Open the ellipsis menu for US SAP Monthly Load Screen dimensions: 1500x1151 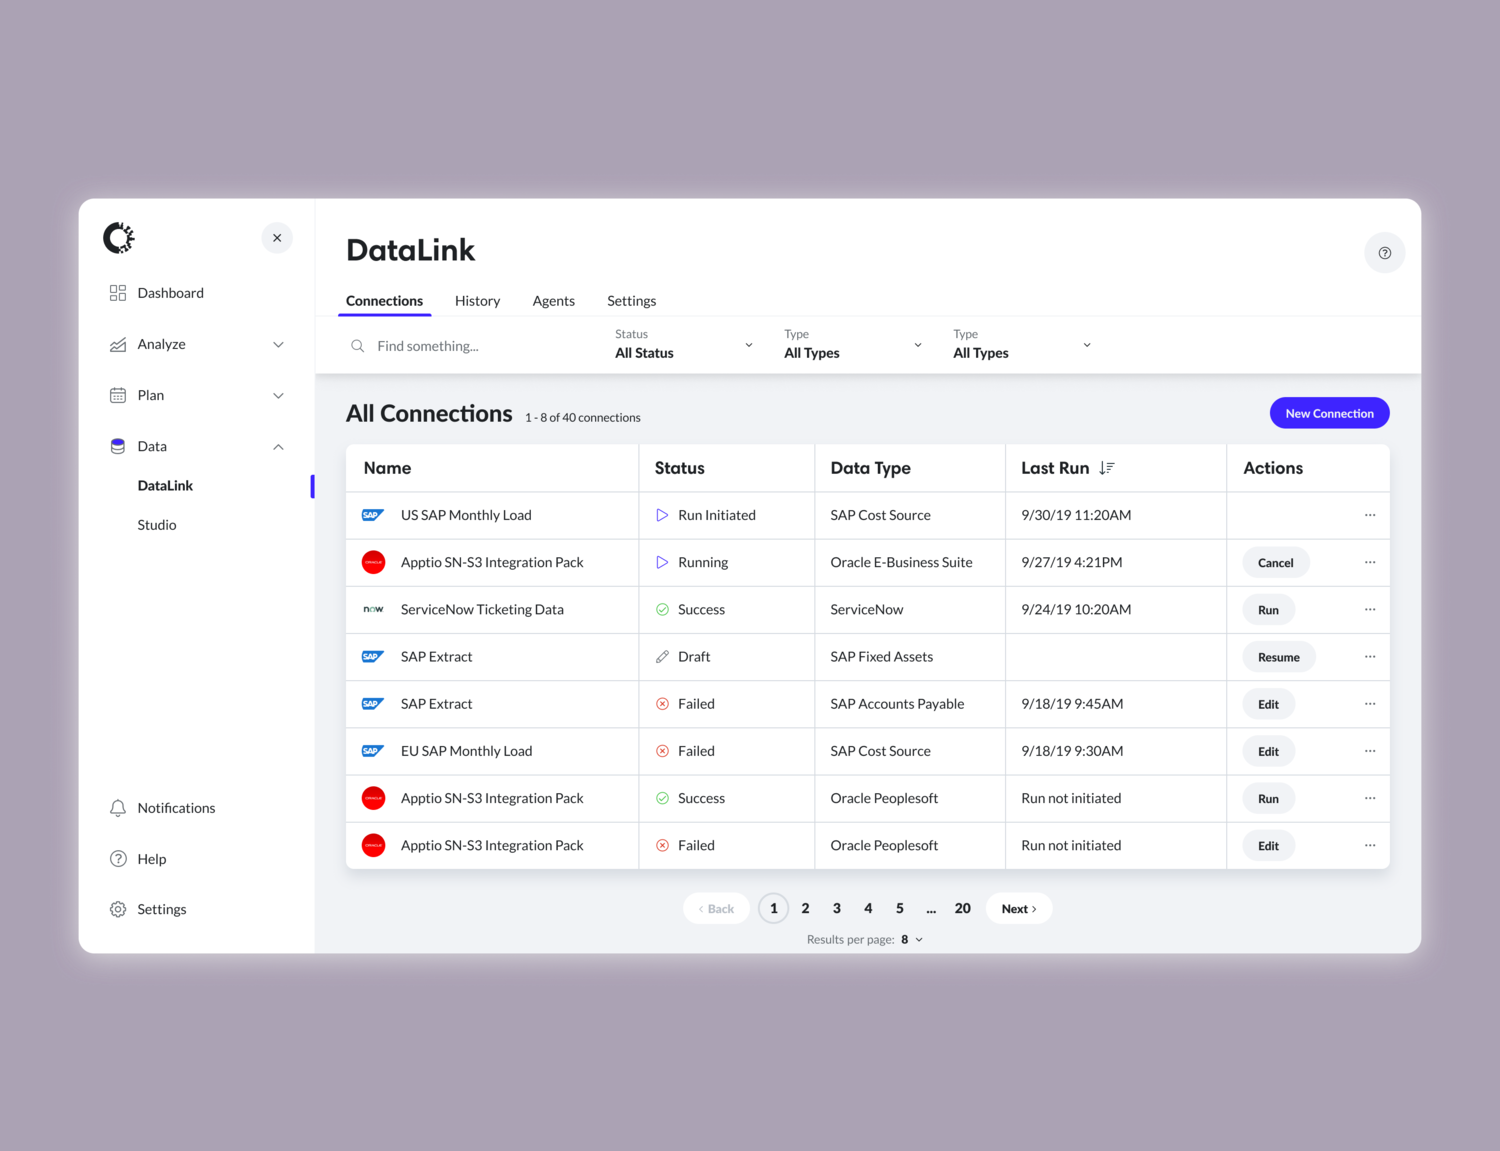1370,515
